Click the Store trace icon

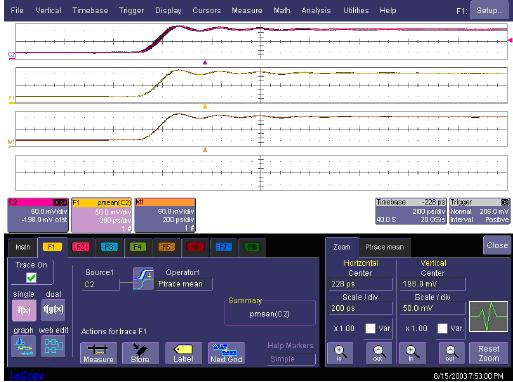[x=140, y=353]
